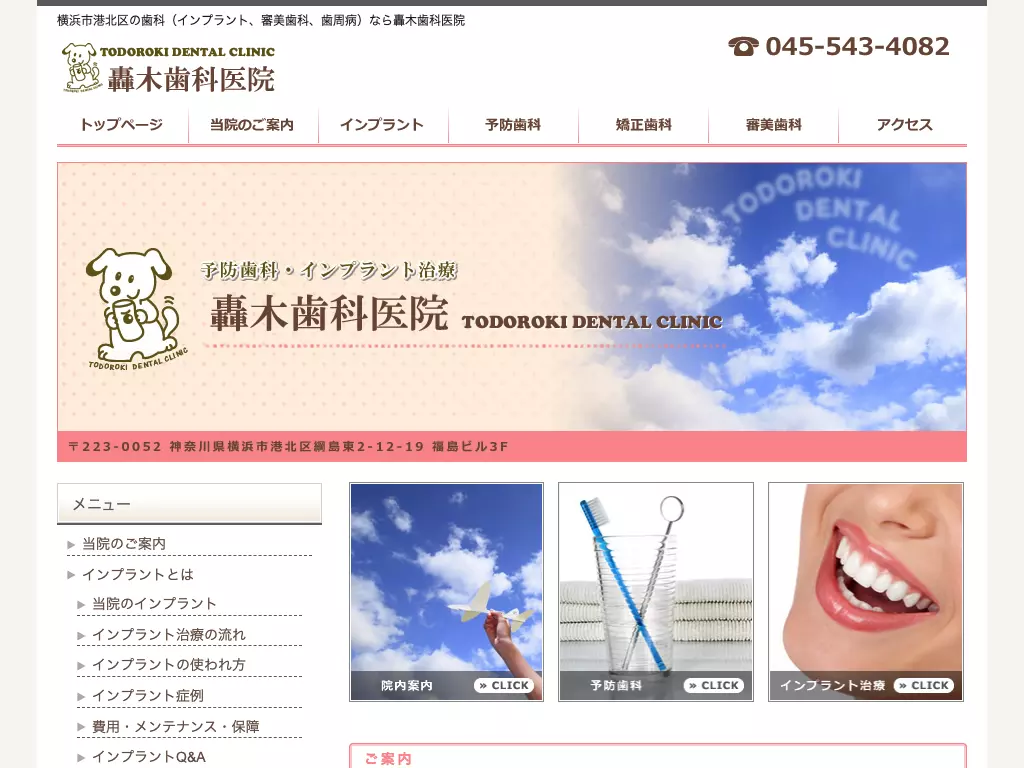Click the telephone icon beside the phone number

(x=743, y=46)
